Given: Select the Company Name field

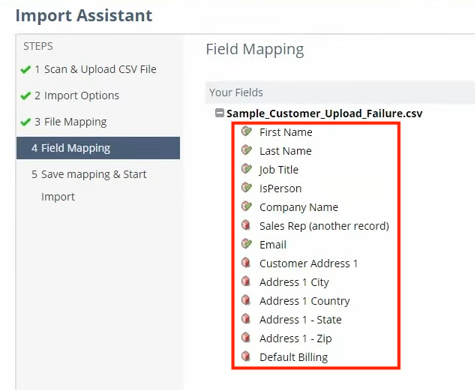Looking at the screenshot, I should point(299,207).
